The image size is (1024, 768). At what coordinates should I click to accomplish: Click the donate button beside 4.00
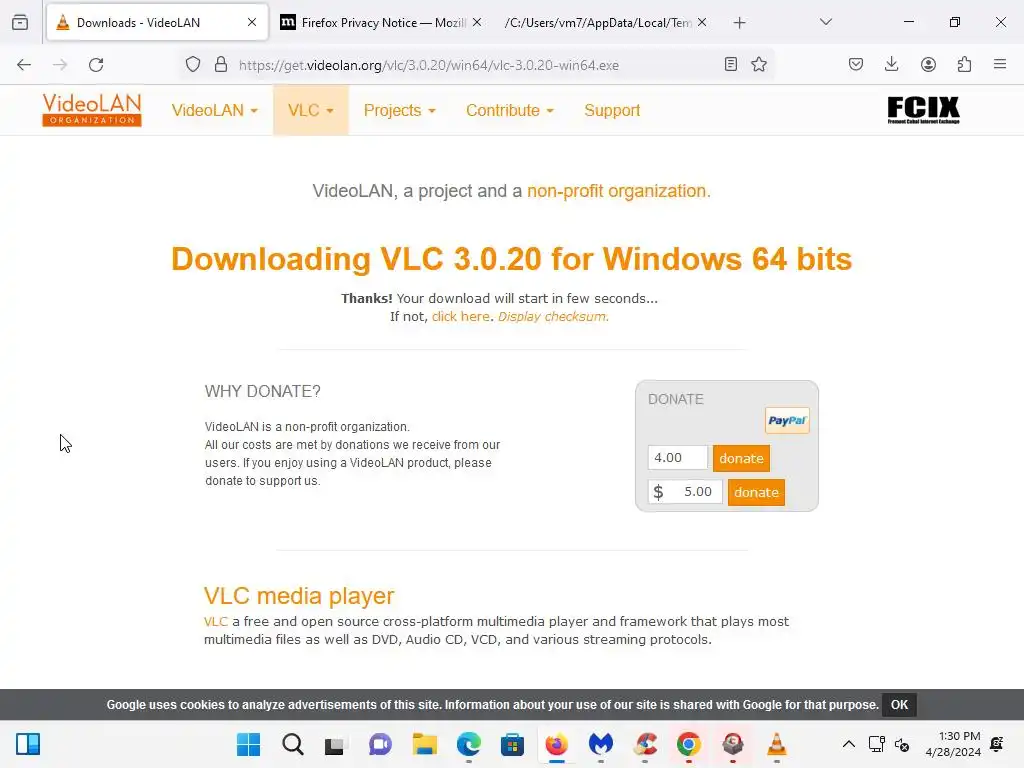(x=741, y=458)
